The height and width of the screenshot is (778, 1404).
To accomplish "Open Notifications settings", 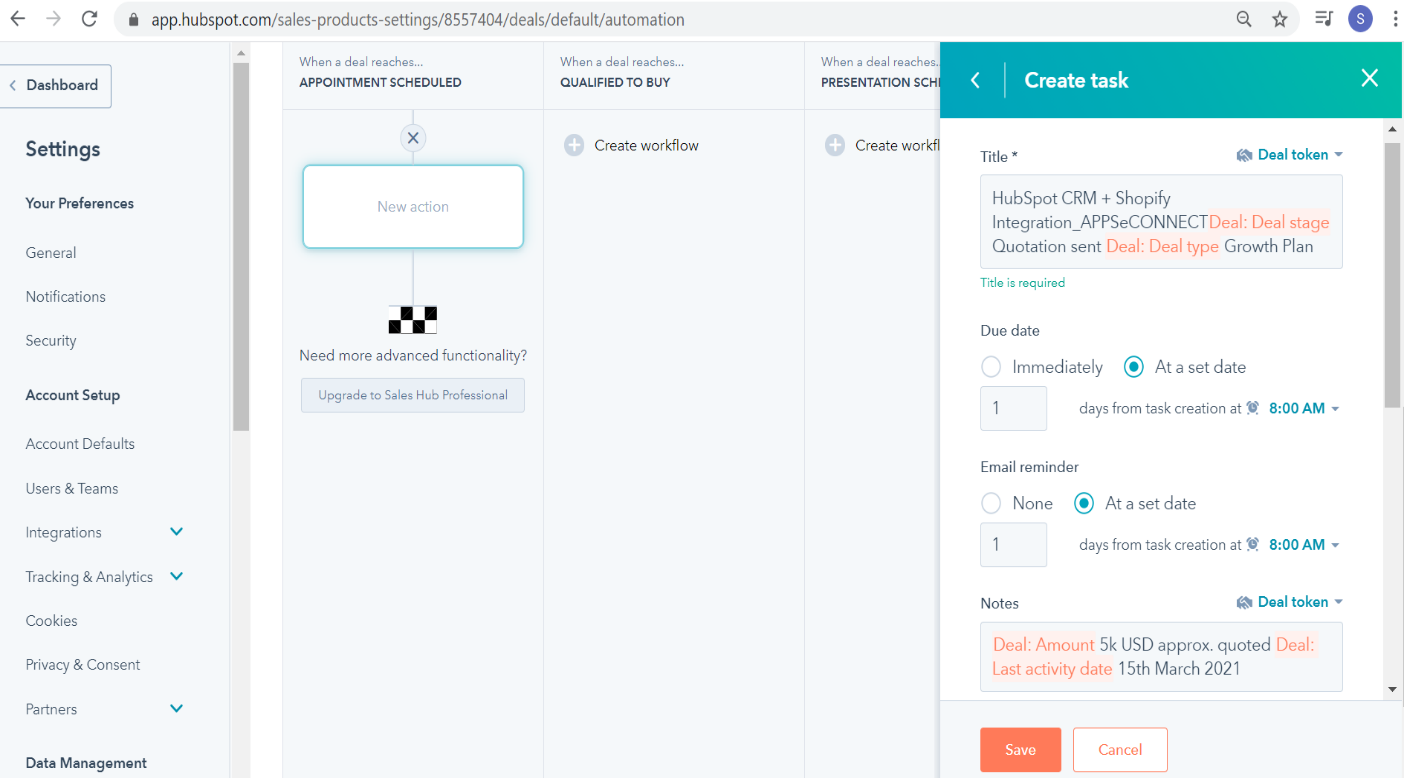I will pyautogui.click(x=66, y=297).
